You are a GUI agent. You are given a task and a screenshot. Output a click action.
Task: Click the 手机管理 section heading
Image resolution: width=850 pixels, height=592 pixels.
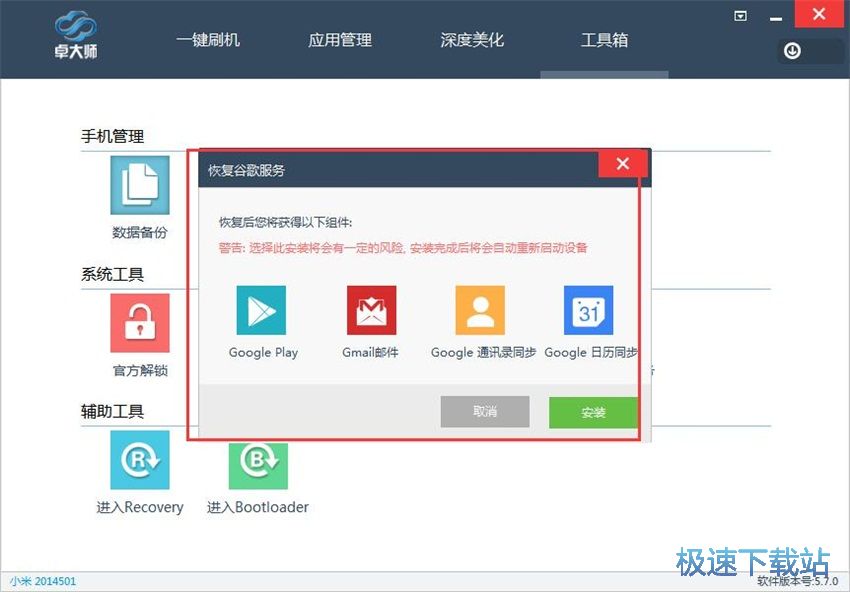coord(112,136)
